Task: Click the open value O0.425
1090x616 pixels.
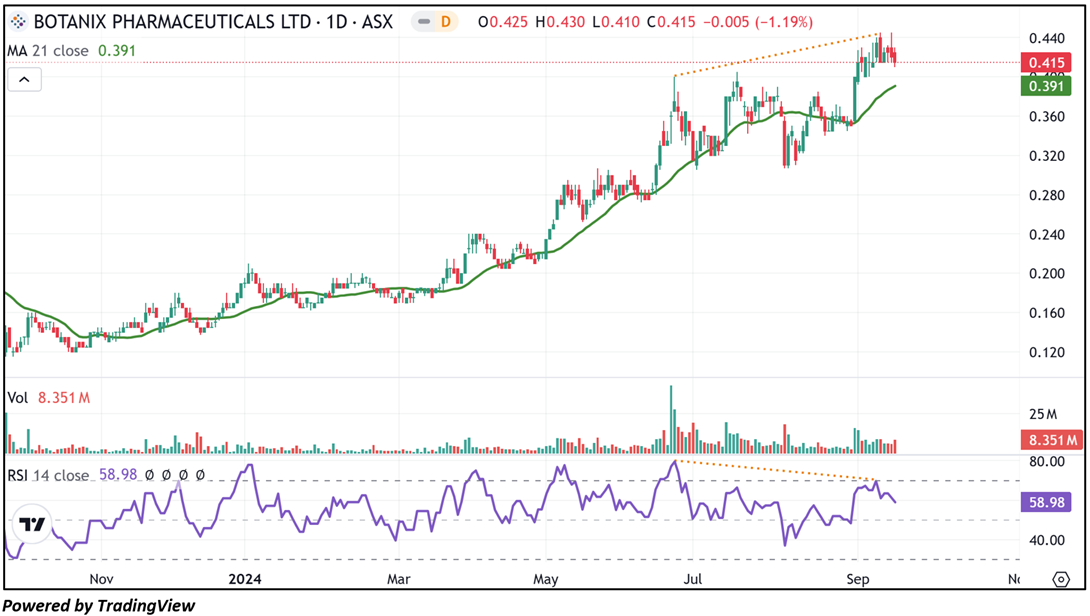Action: [503, 22]
